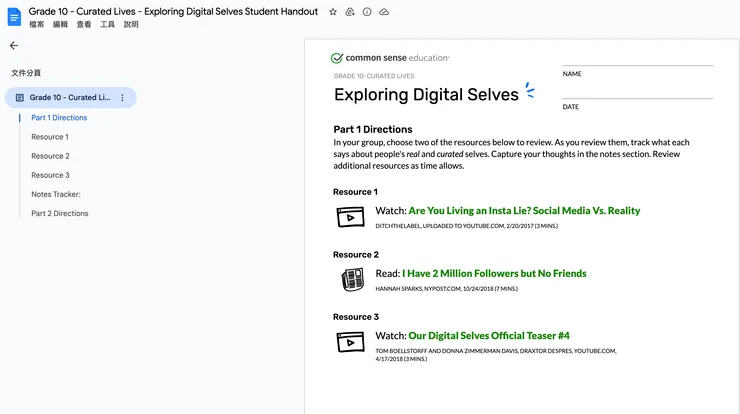Jump to Resource 2 in outline

50,156
